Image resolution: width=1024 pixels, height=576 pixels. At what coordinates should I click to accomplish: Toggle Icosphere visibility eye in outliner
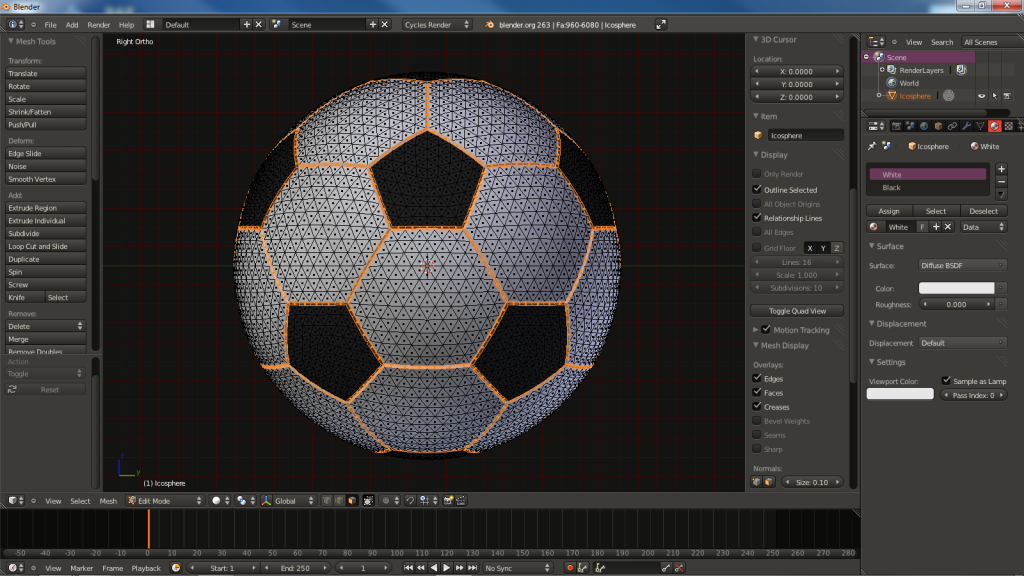tap(982, 96)
